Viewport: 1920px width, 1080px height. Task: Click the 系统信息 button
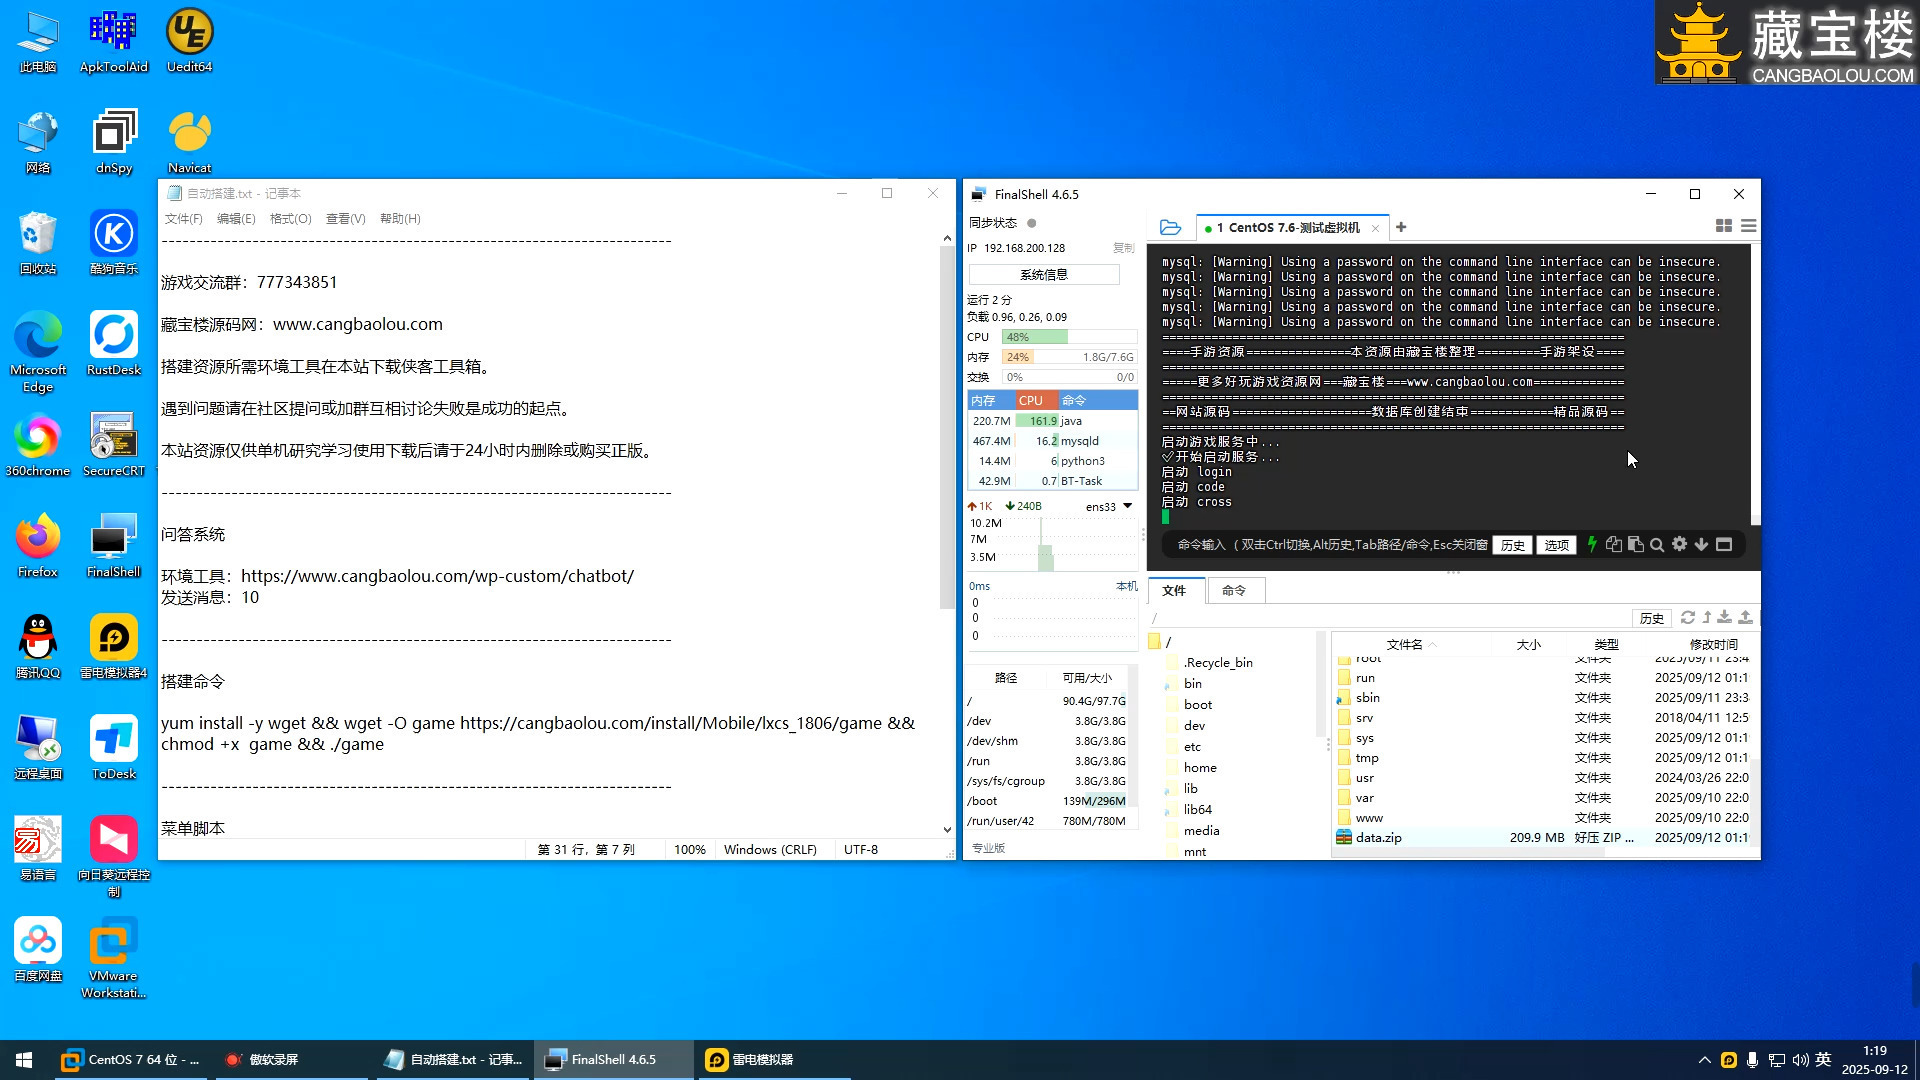(x=1043, y=274)
